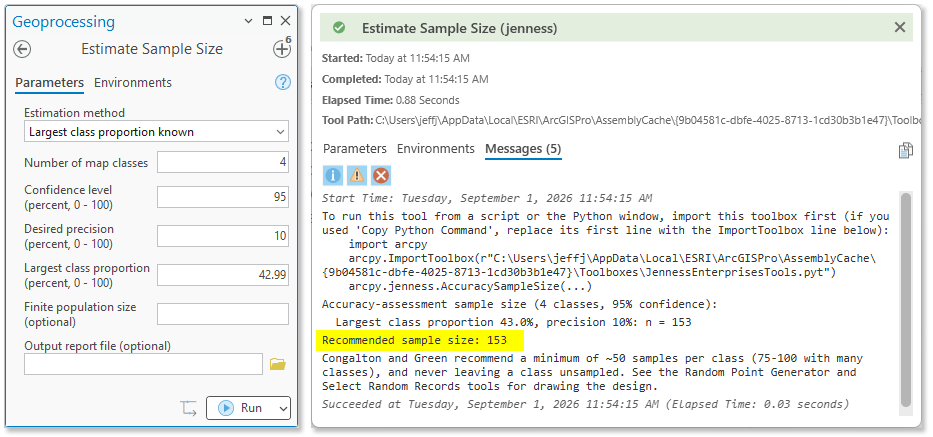Click the messages vertical scrollbar
This screenshot has width=933, height=437.
pyautogui.click(x=906, y=299)
